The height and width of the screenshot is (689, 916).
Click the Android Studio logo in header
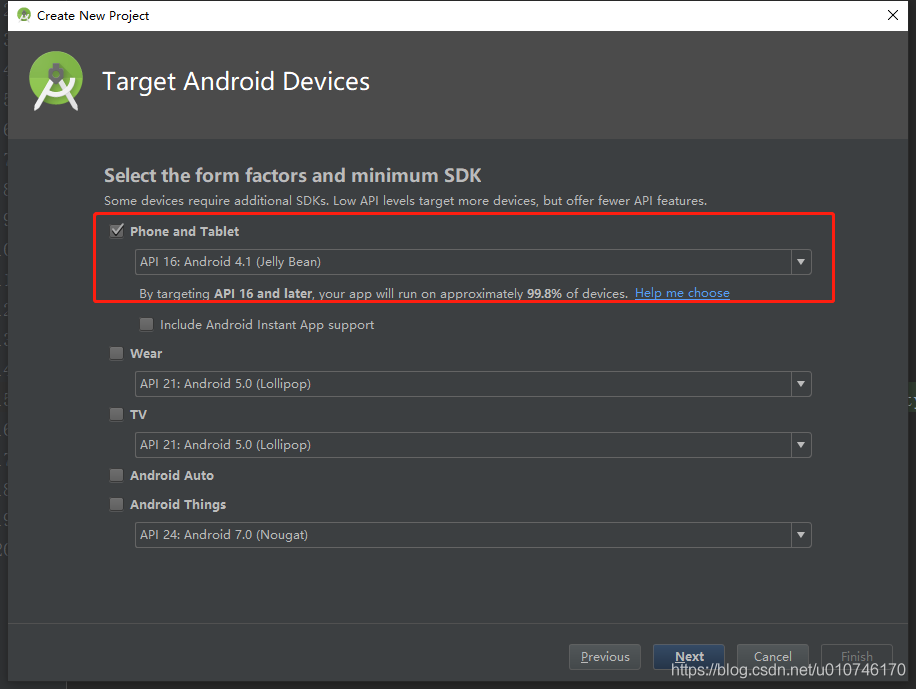pos(56,81)
